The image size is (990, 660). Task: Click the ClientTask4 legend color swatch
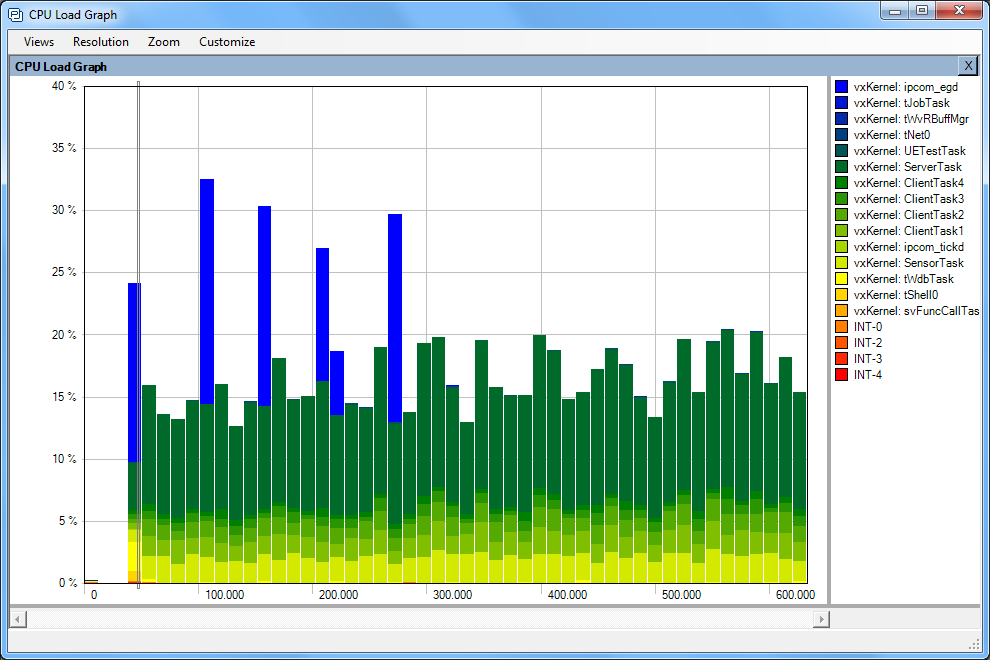coord(842,183)
